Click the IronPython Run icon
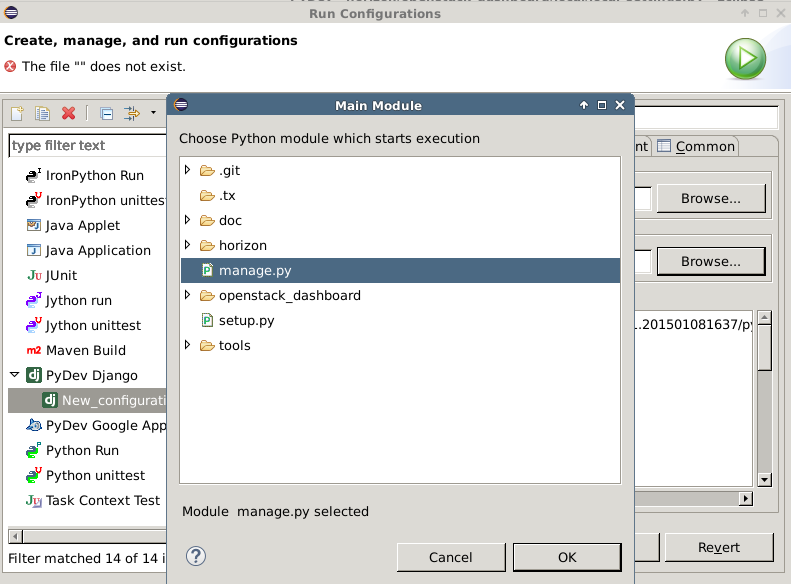The image size is (791, 584). 33,175
